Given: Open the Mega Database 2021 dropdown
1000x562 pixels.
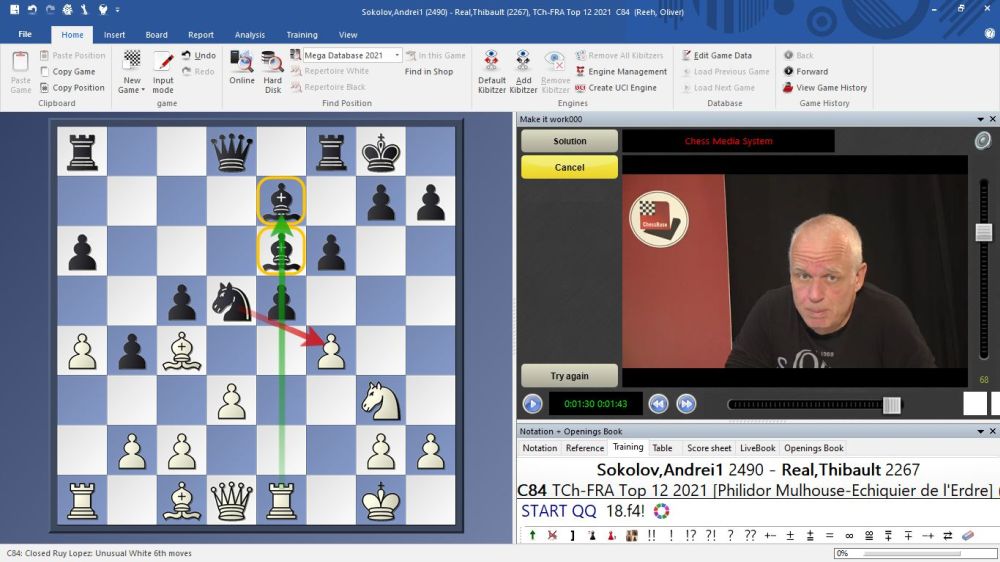Looking at the screenshot, I should 397,56.
